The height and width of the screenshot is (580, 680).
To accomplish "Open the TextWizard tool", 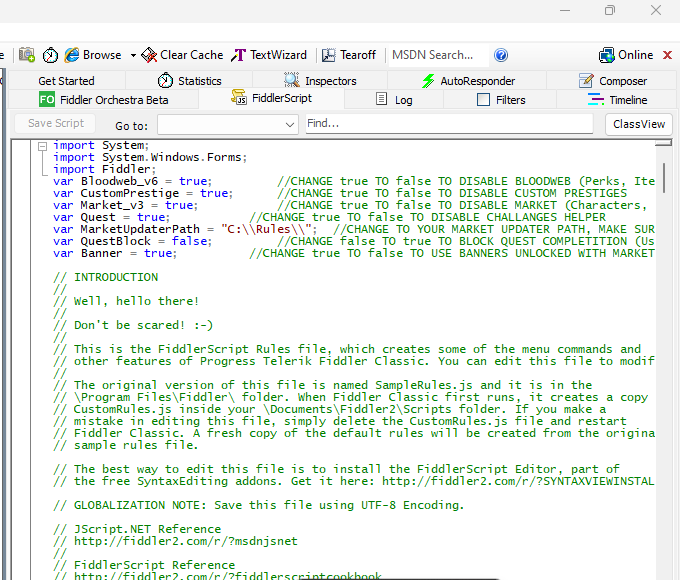I will 269,55.
